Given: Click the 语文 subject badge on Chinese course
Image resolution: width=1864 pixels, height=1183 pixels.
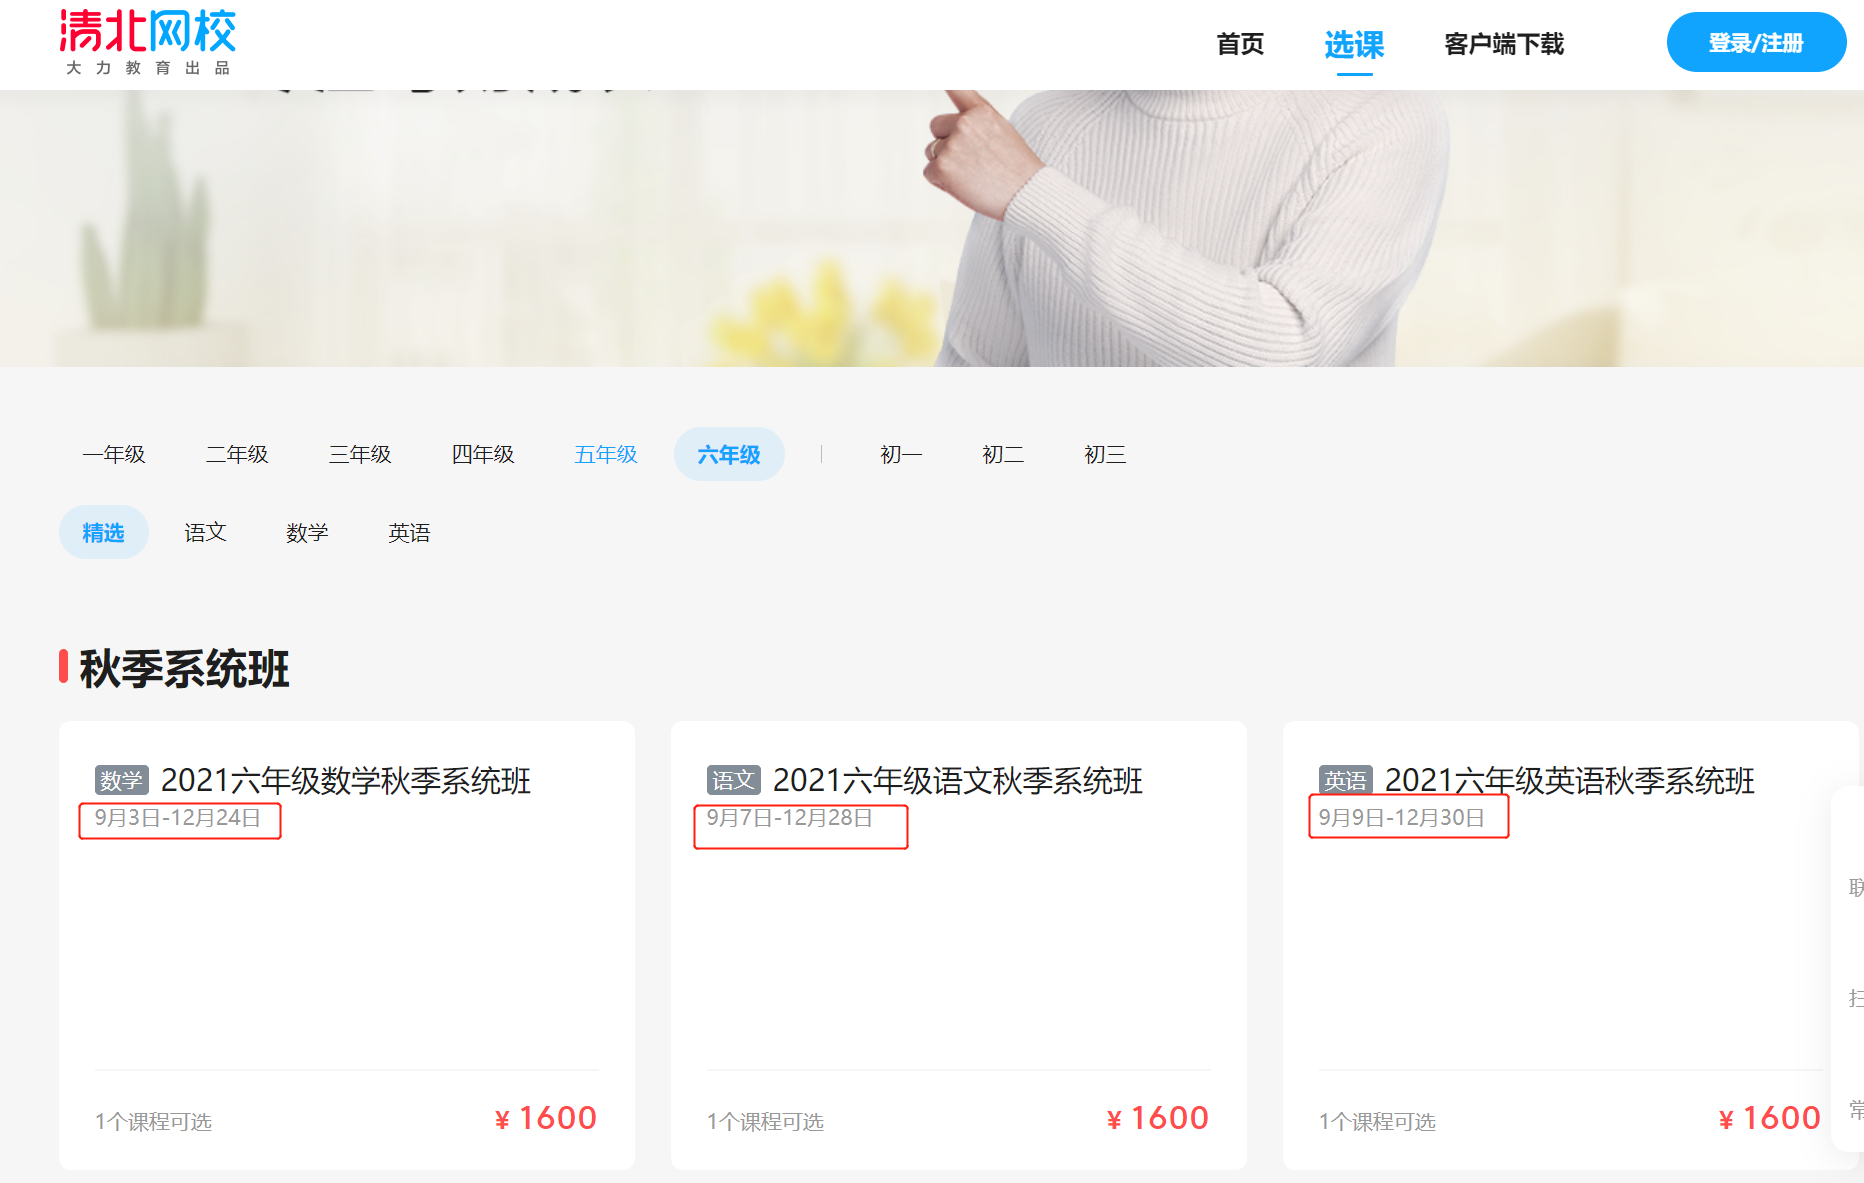Looking at the screenshot, I should [733, 780].
